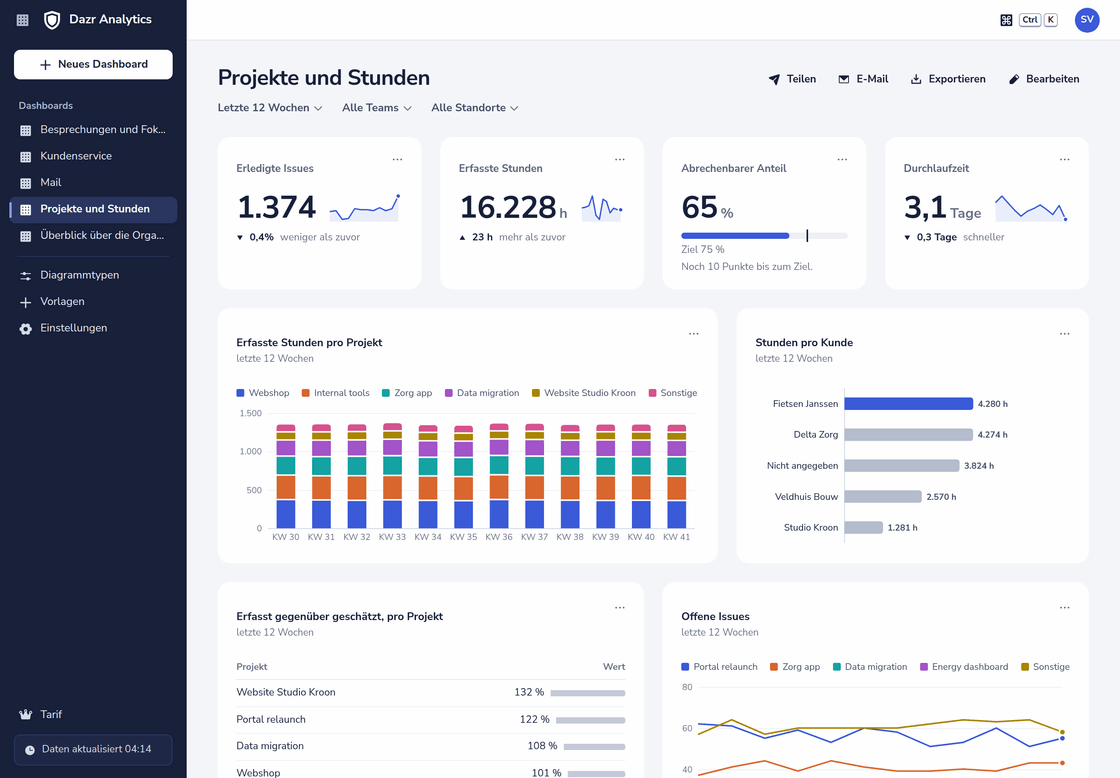Open options of Erfasst gegenüber geschätzt card

tap(619, 607)
